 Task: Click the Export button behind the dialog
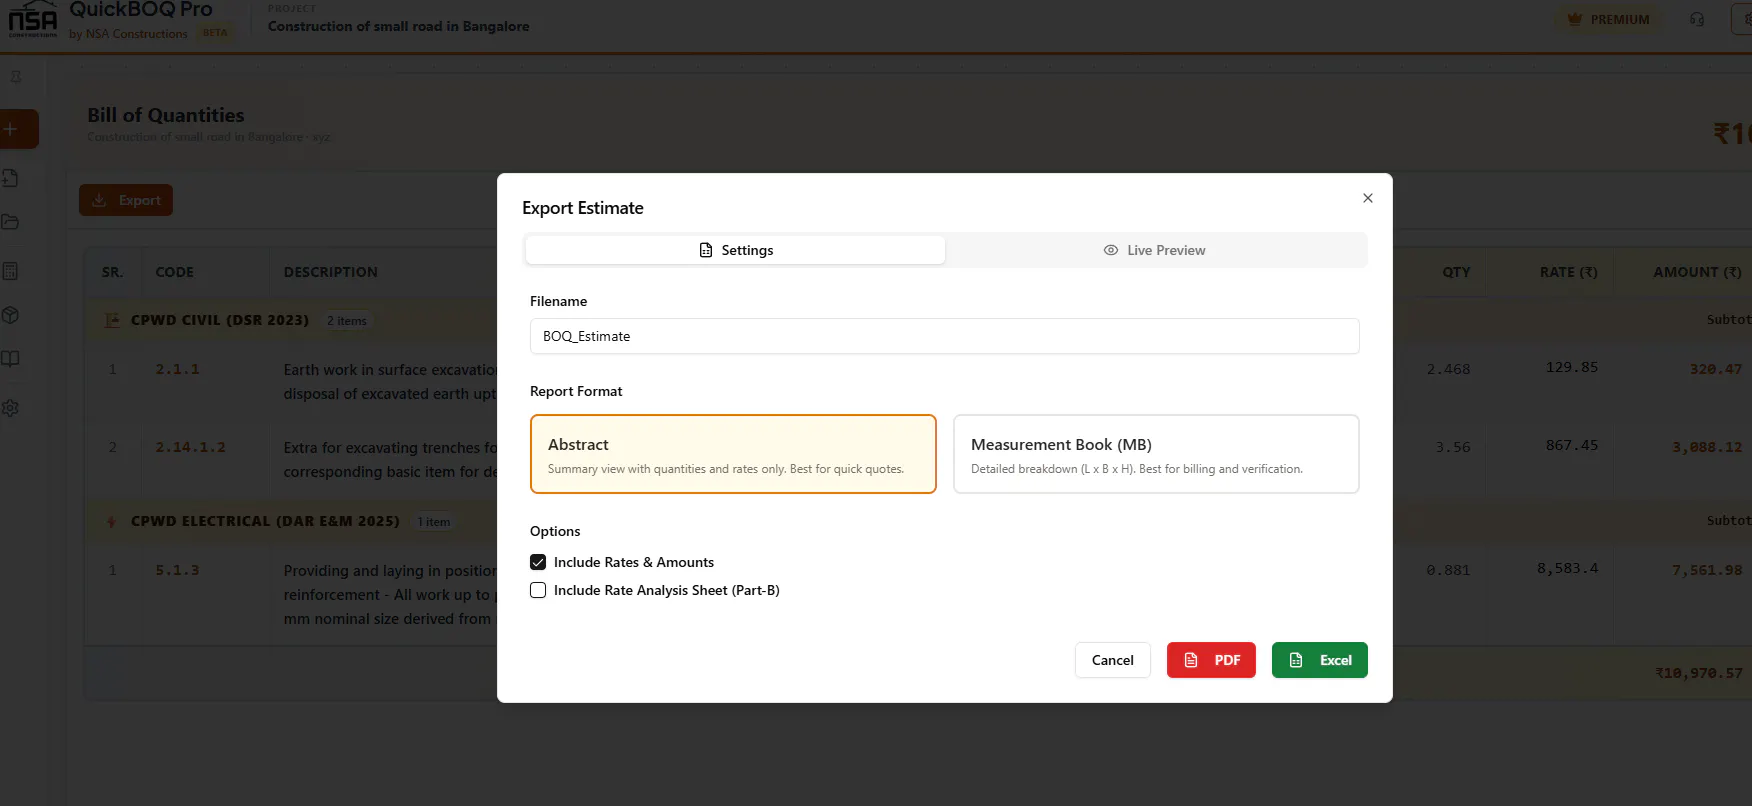(x=126, y=200)
